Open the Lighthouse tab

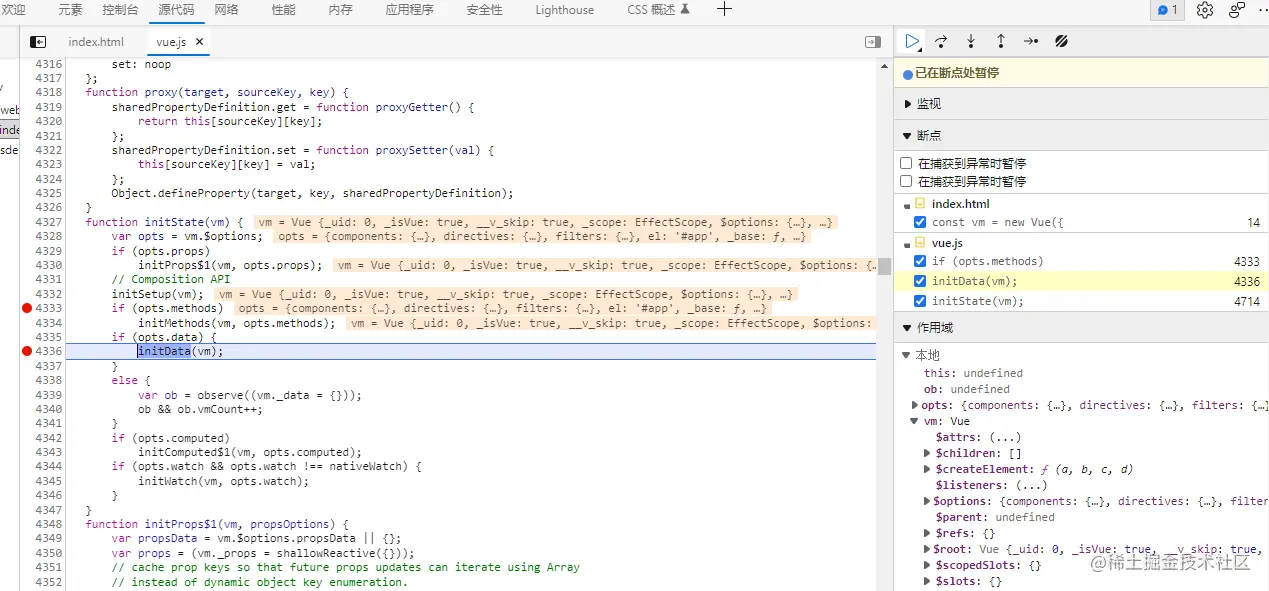click(x=564, y=10)
